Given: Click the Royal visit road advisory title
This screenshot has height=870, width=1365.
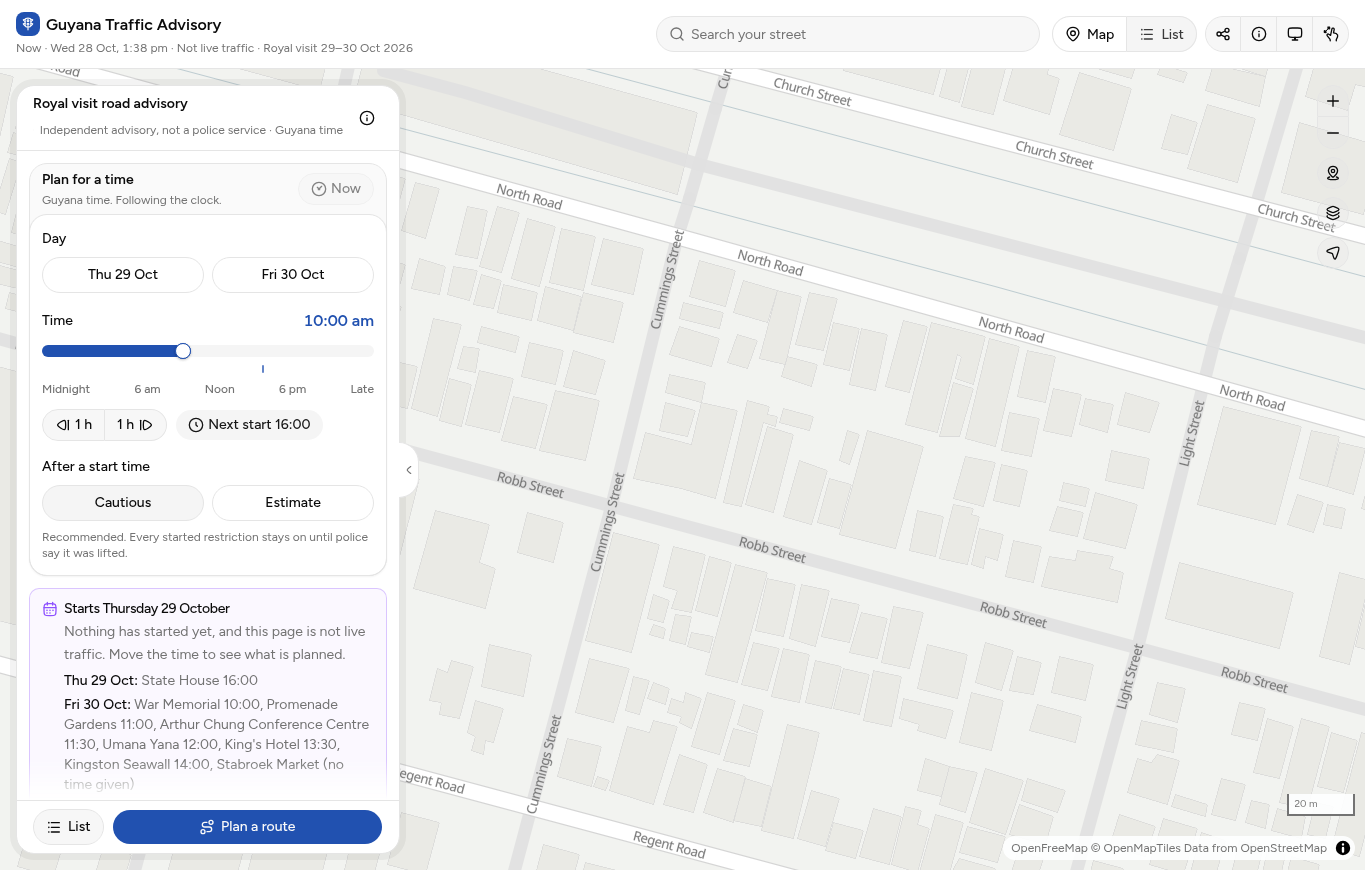Looking at the screenshot, I should (110, 103).
